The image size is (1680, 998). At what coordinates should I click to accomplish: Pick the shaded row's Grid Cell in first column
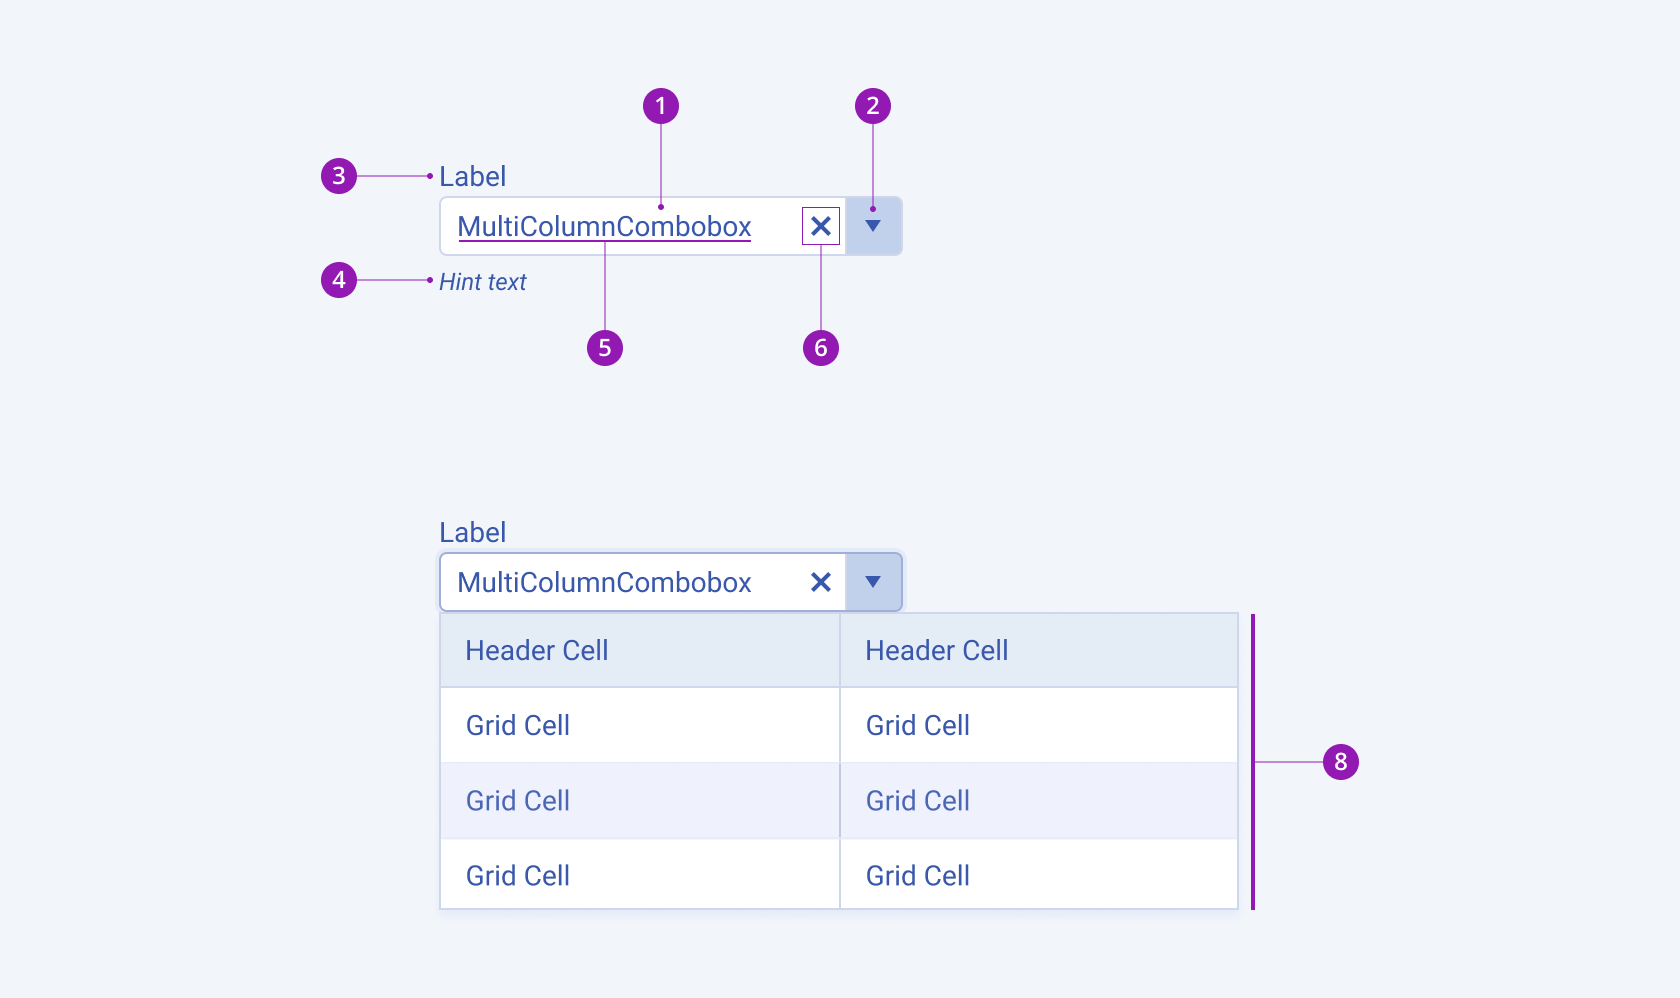tap(640, 800)
